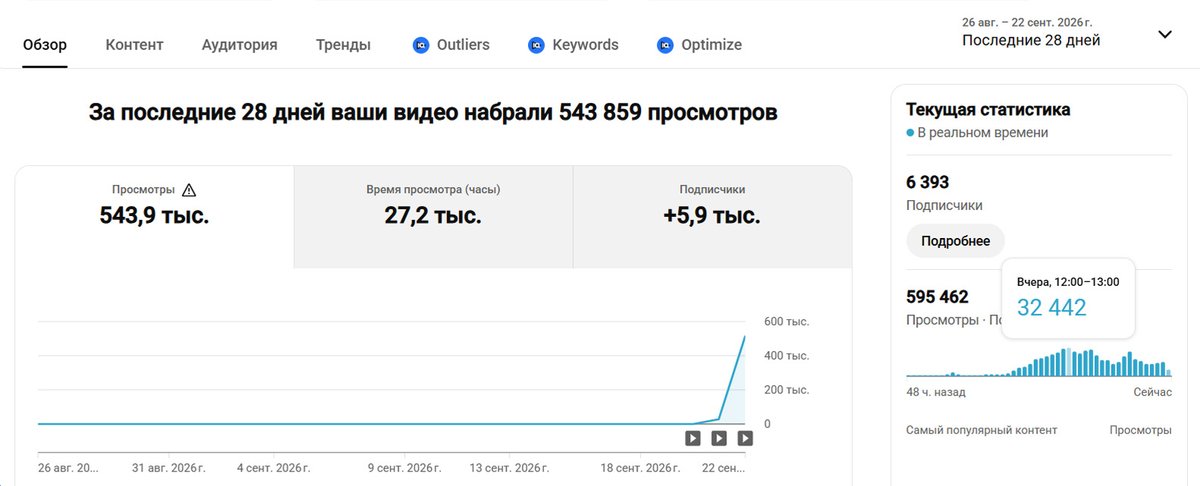
Task: Click the warning triangle next to Просмотры
Action: 189,189
